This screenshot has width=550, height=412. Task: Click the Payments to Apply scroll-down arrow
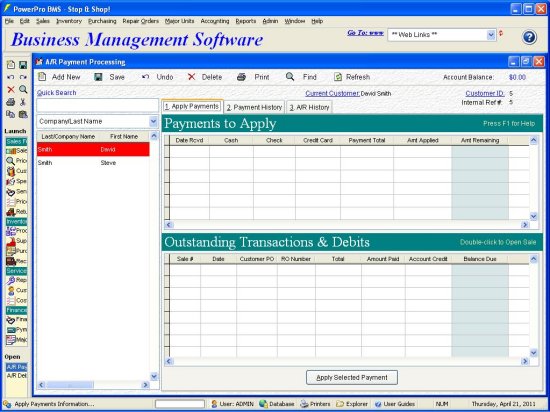pos(533,216)
